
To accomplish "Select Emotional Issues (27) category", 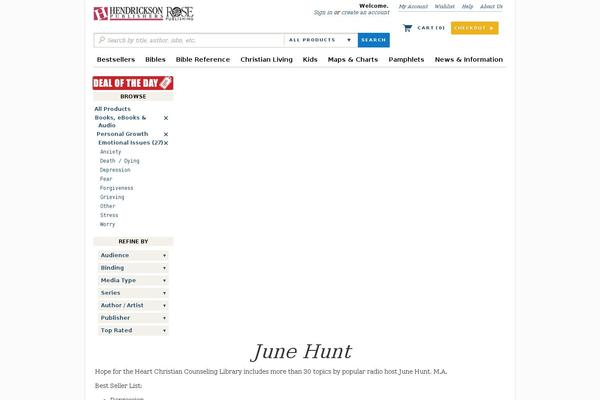I will click(130, 143).
